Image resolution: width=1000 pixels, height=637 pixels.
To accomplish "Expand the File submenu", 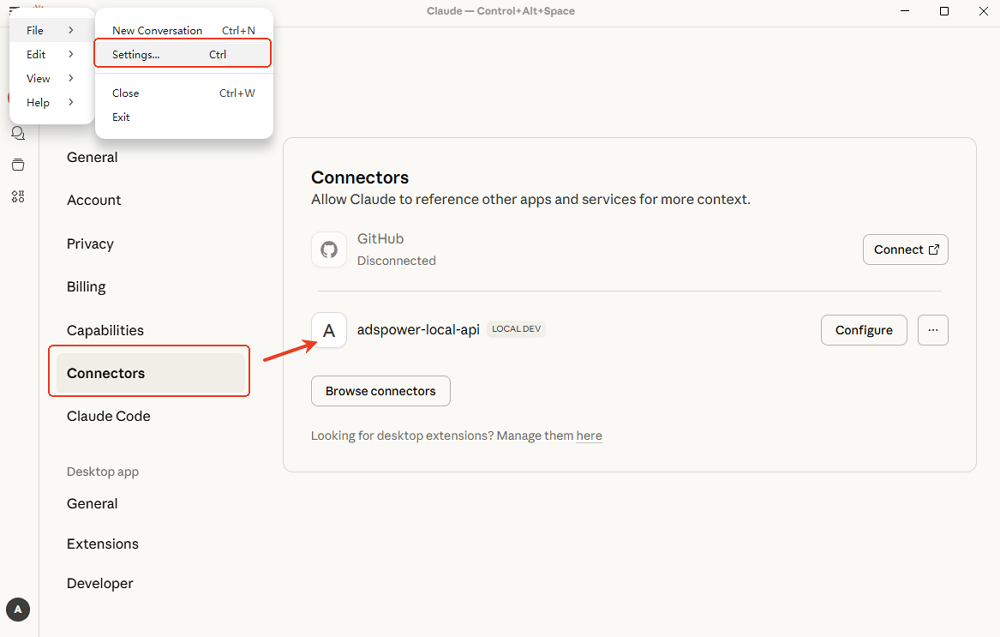I will click(x=50, y=30).
